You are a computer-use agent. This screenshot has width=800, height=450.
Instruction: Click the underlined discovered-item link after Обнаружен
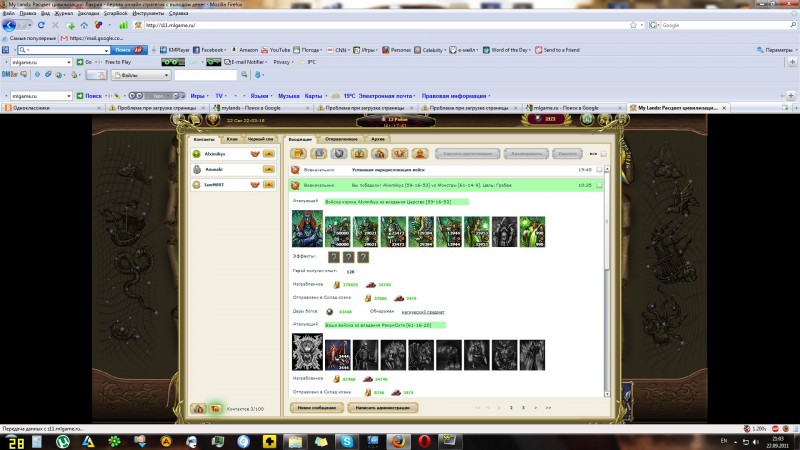click(423, 312)
